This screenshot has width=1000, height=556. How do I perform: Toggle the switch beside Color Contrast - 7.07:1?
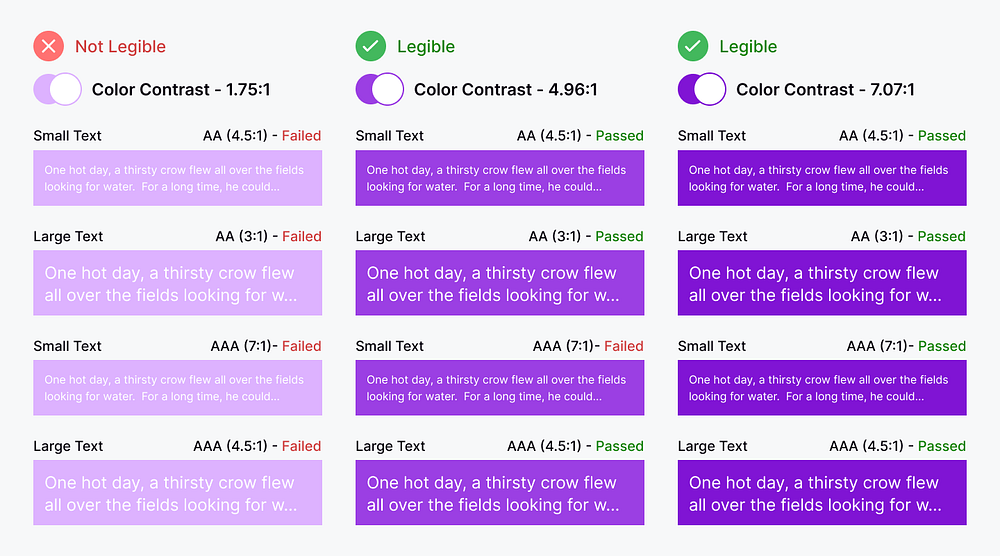coord(701,89)
